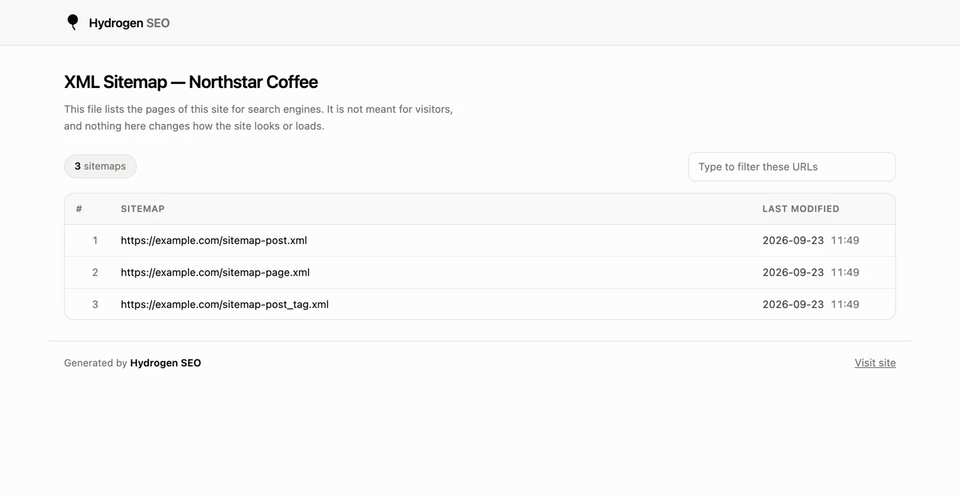Select the date for sitemap-page.xml row
Viewport: 960px width, 496px height.
click(x=793, y=272)
